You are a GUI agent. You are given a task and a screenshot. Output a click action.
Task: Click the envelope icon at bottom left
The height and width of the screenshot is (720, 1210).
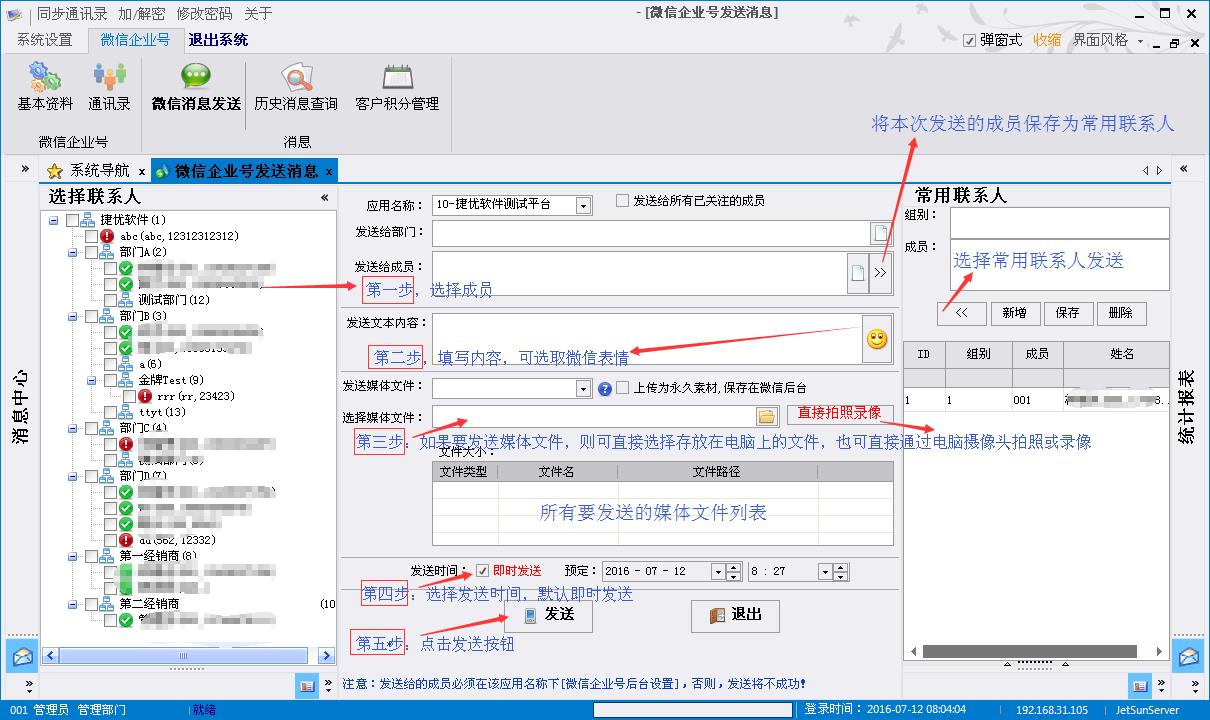coord(22,657)
